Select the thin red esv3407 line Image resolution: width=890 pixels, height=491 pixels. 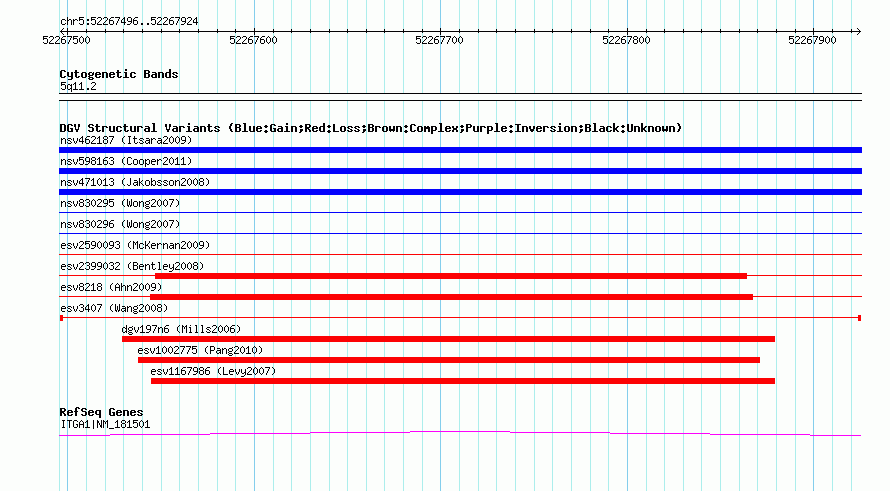tap(460, 318)
